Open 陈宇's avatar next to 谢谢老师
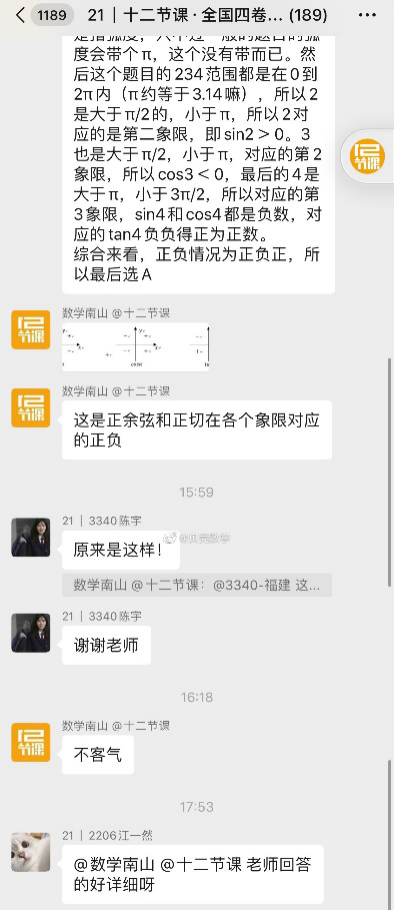Screen dimensions: 408x910 31,633
